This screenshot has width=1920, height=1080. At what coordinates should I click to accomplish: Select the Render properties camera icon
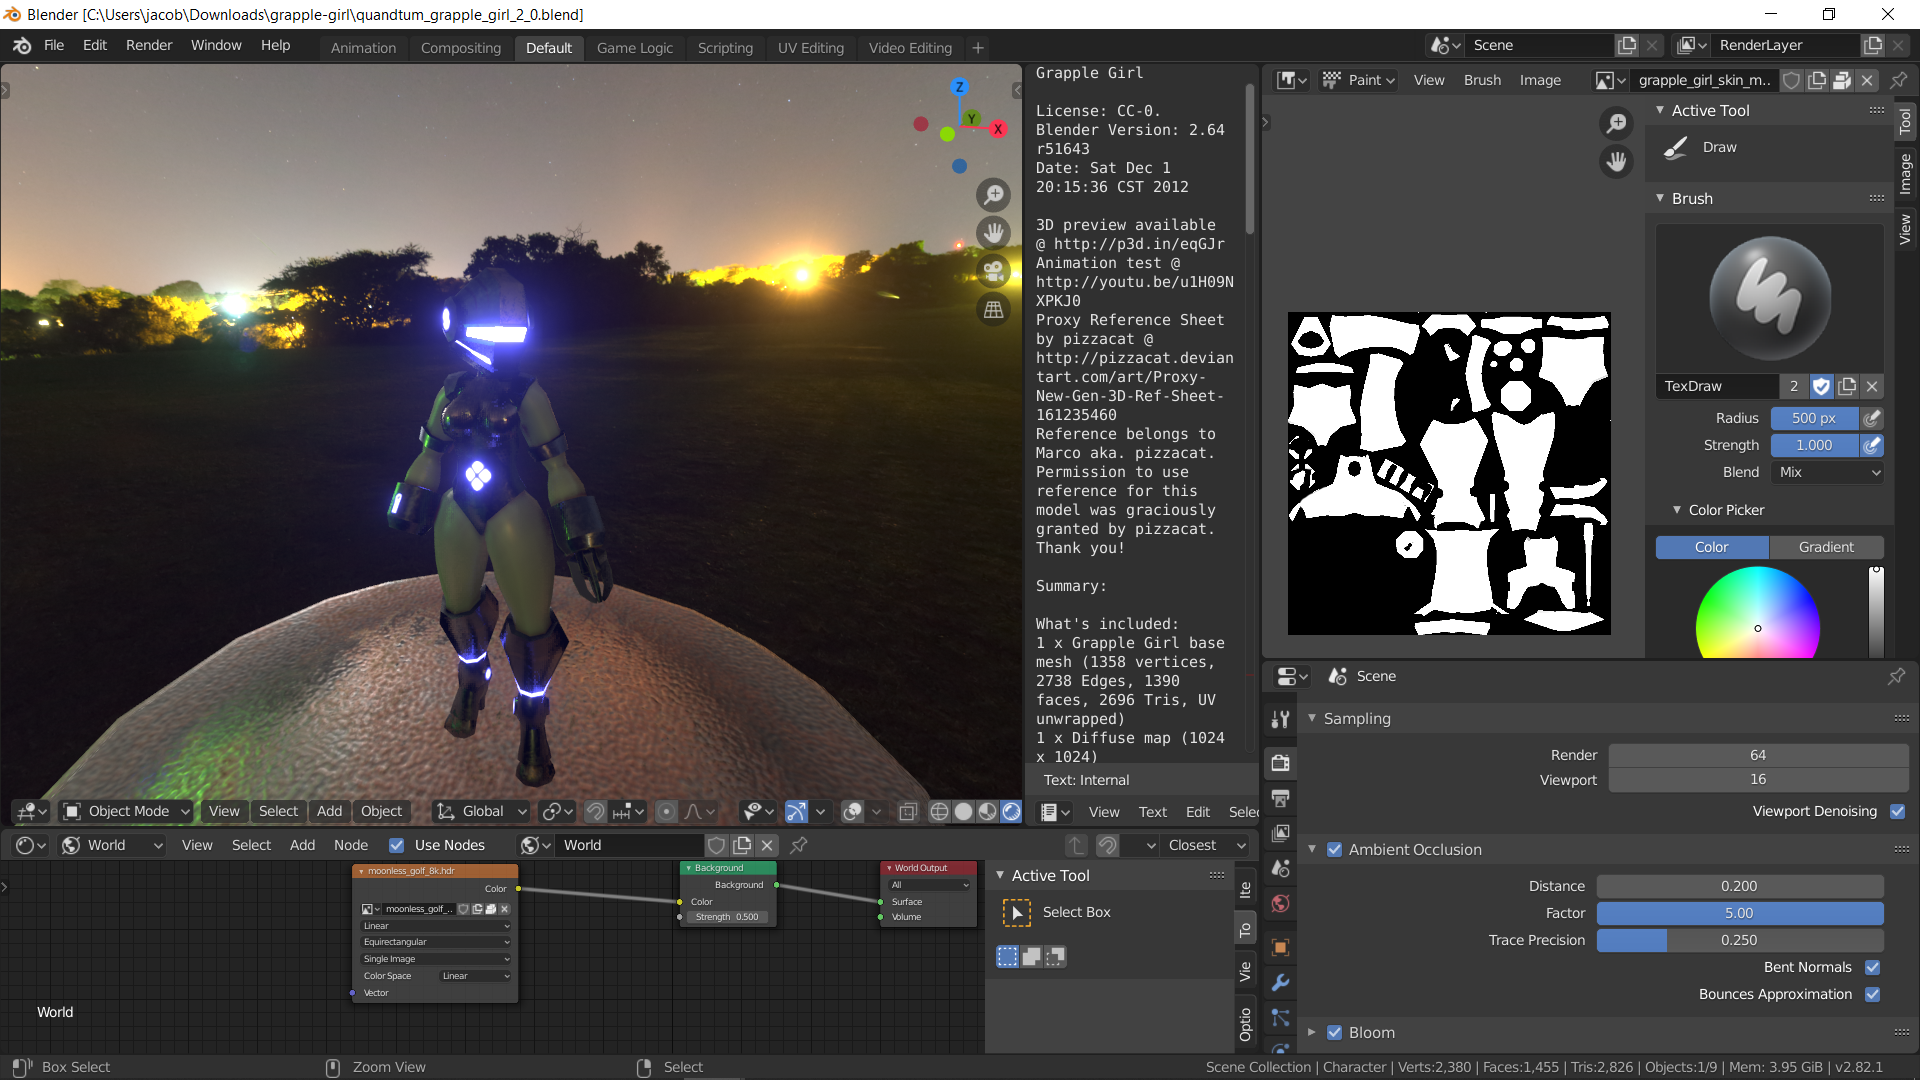click(1281, 762)
